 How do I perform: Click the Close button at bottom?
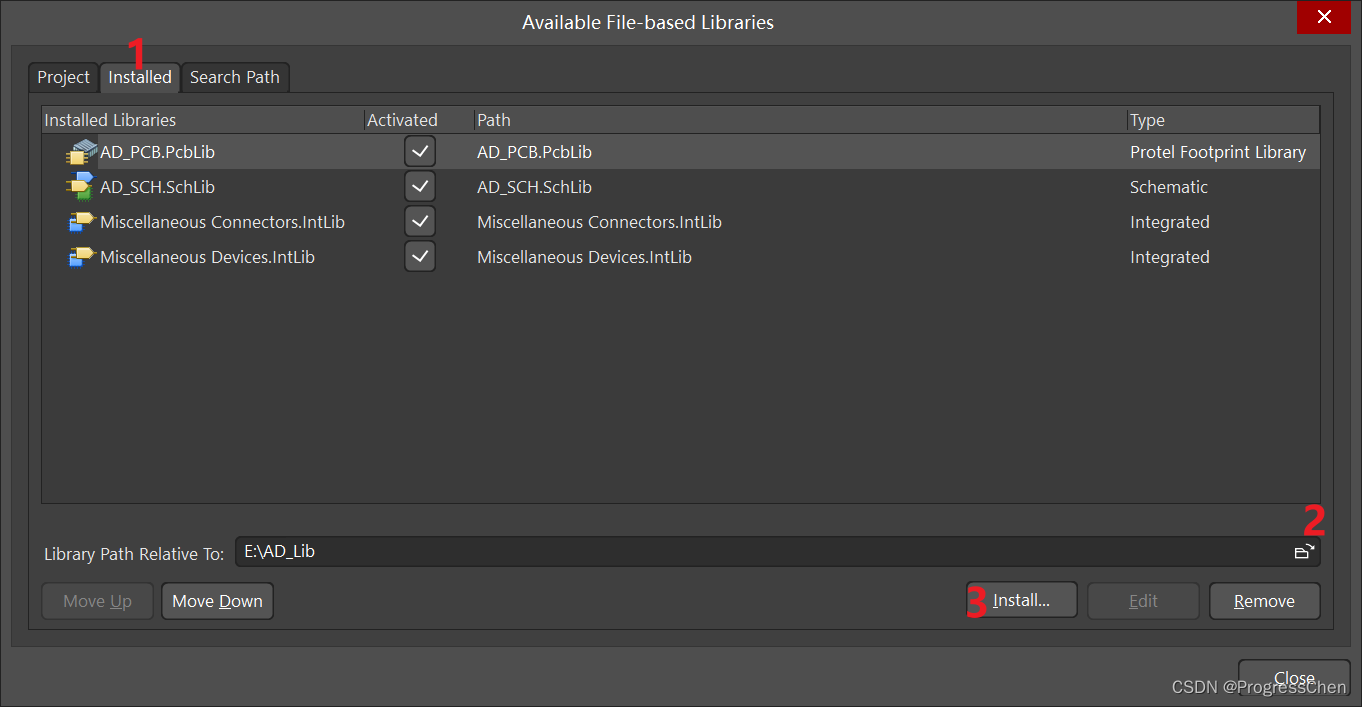pos(1294,678)
